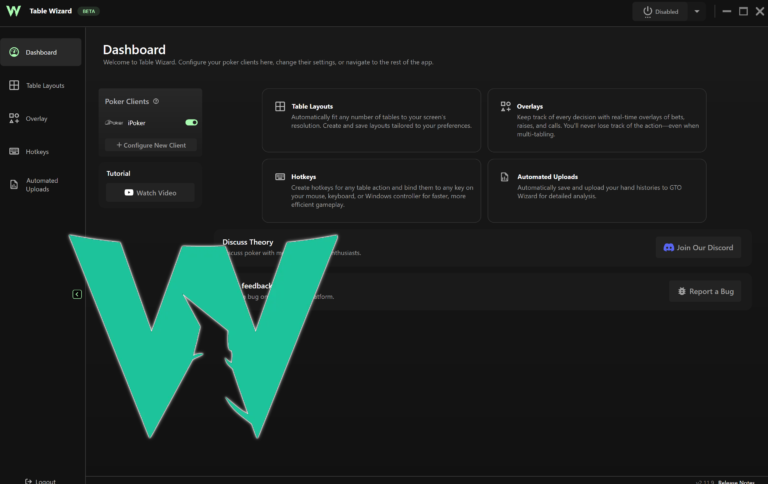Click the Hotkeys keyboard icon in sidebar
The height and width of the screenshot is (484, 768).
click(14, 151)
